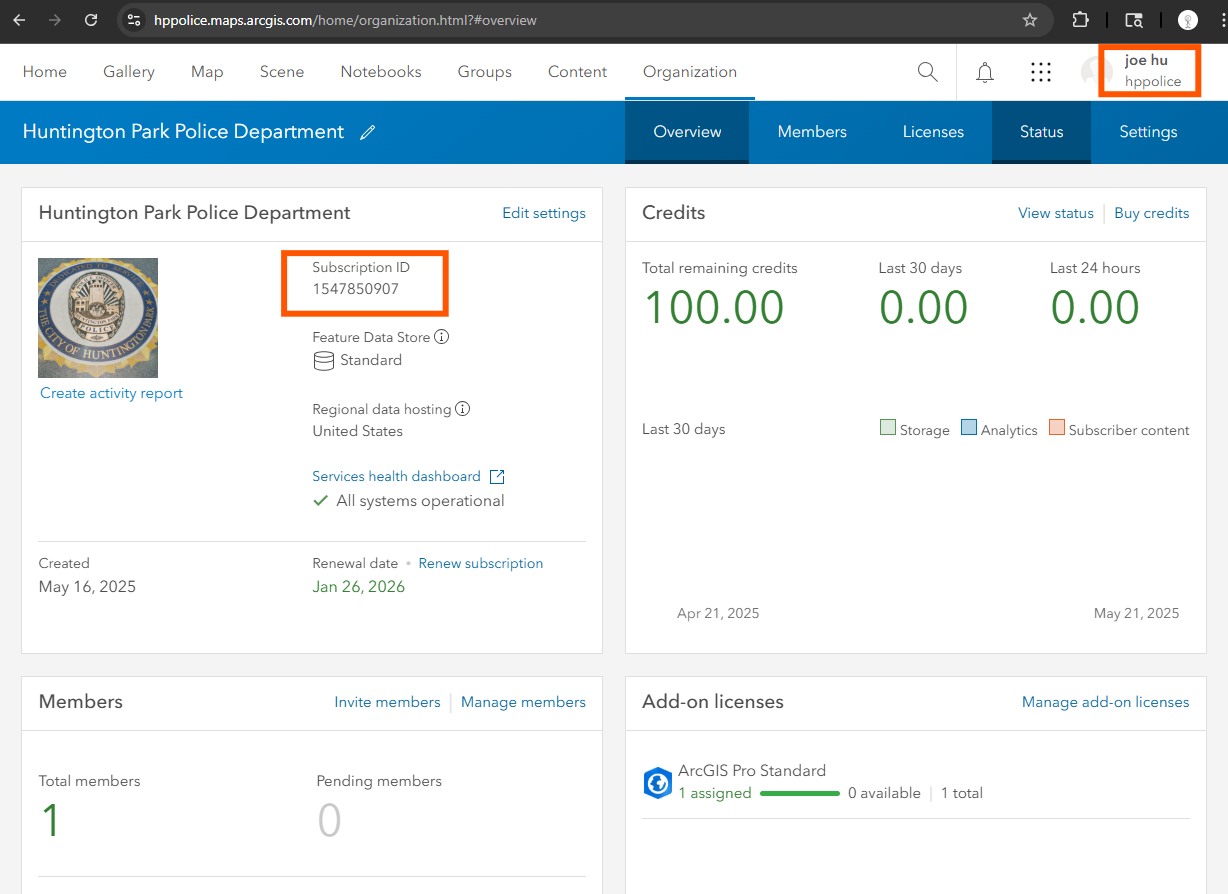Click the ArcGIS Pro Standard license icon
Viewport: 1228px width, 894px height.
[x=657, y=782]
